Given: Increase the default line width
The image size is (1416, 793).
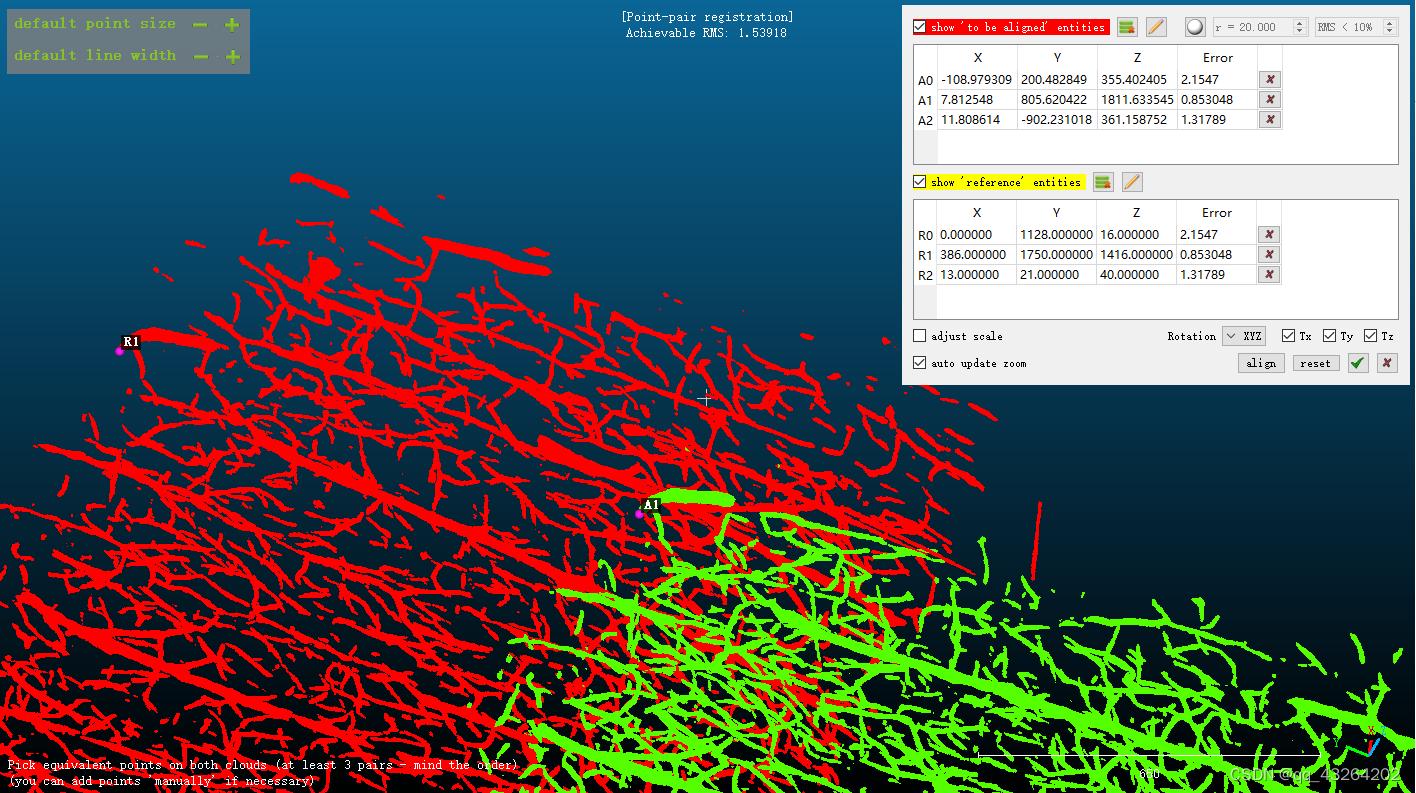Looking at the screenshot, I should 232,57.
